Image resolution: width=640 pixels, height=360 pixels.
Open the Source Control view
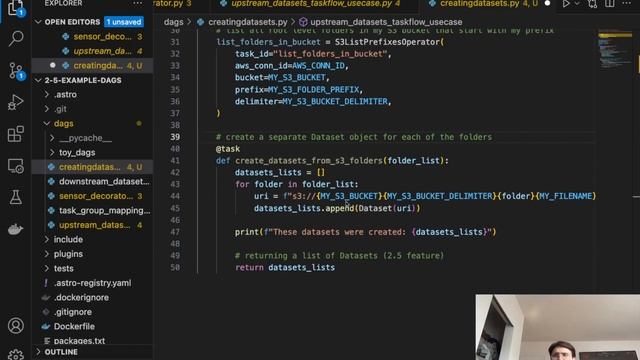16,71
